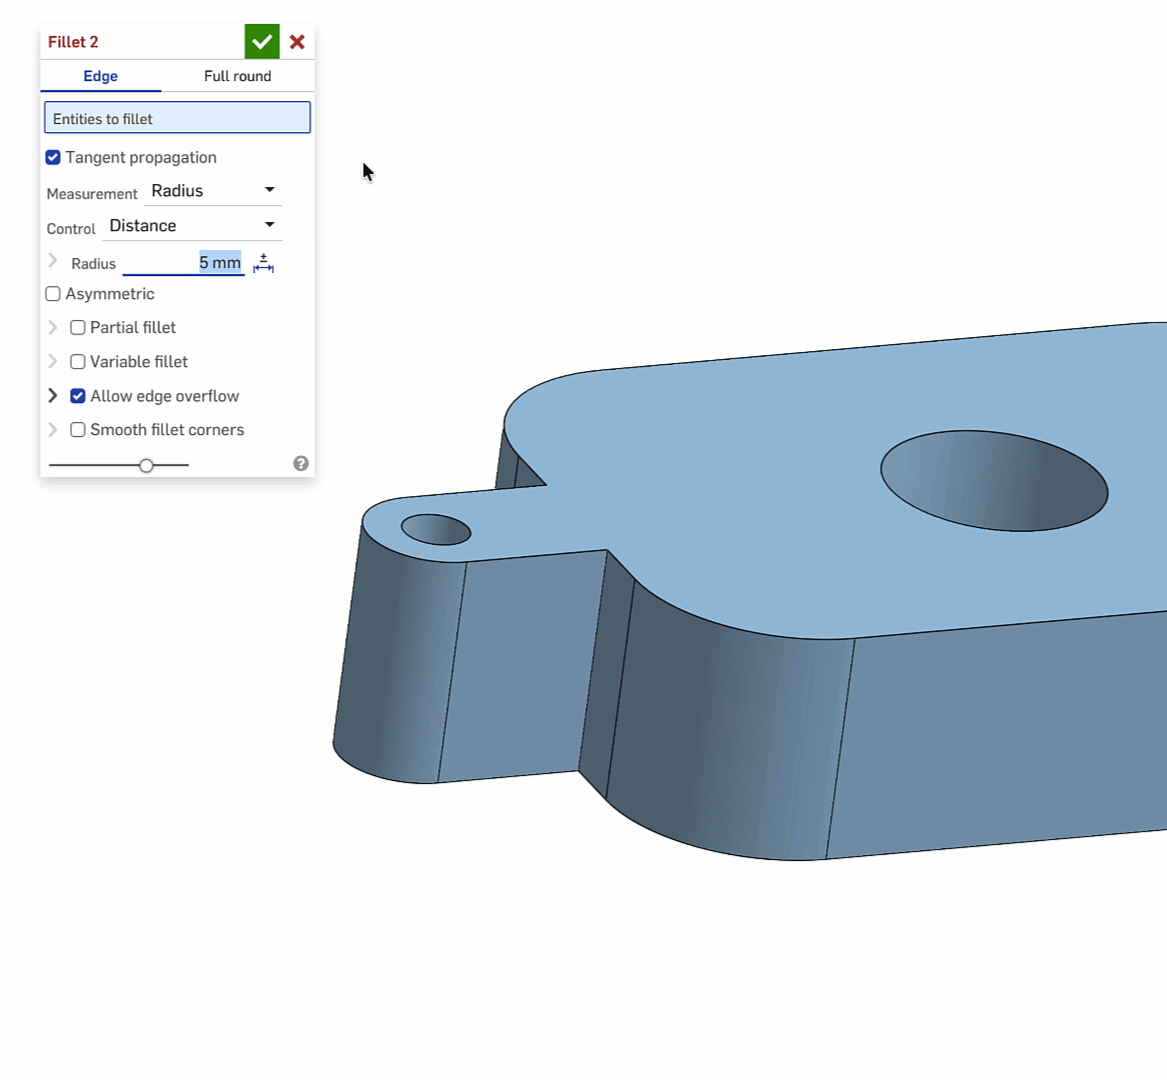This screenshot has height=1080, width=1167.
Task: Open the Control Distance dropdown
Action: pyautogui.click(x=192, y=226)
